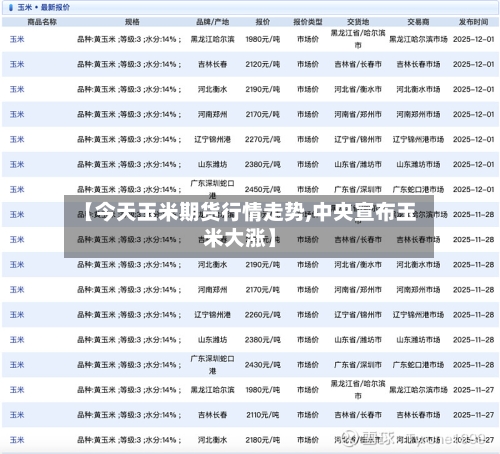Click 河南省/郑州市 in the 2025-12-01 row

click(358, 114)
